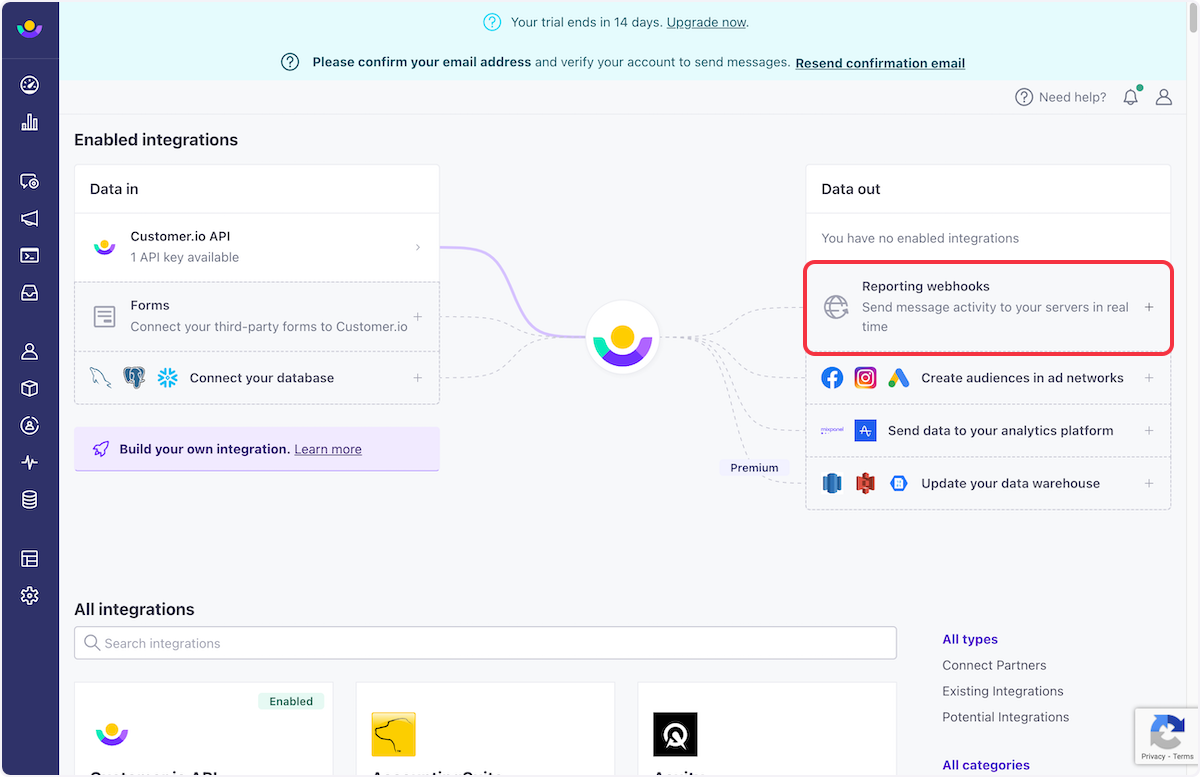The height and width of the screenshot is (777, 1200).
Task: Click the Upgrade now link
Action: pos(706,22)
